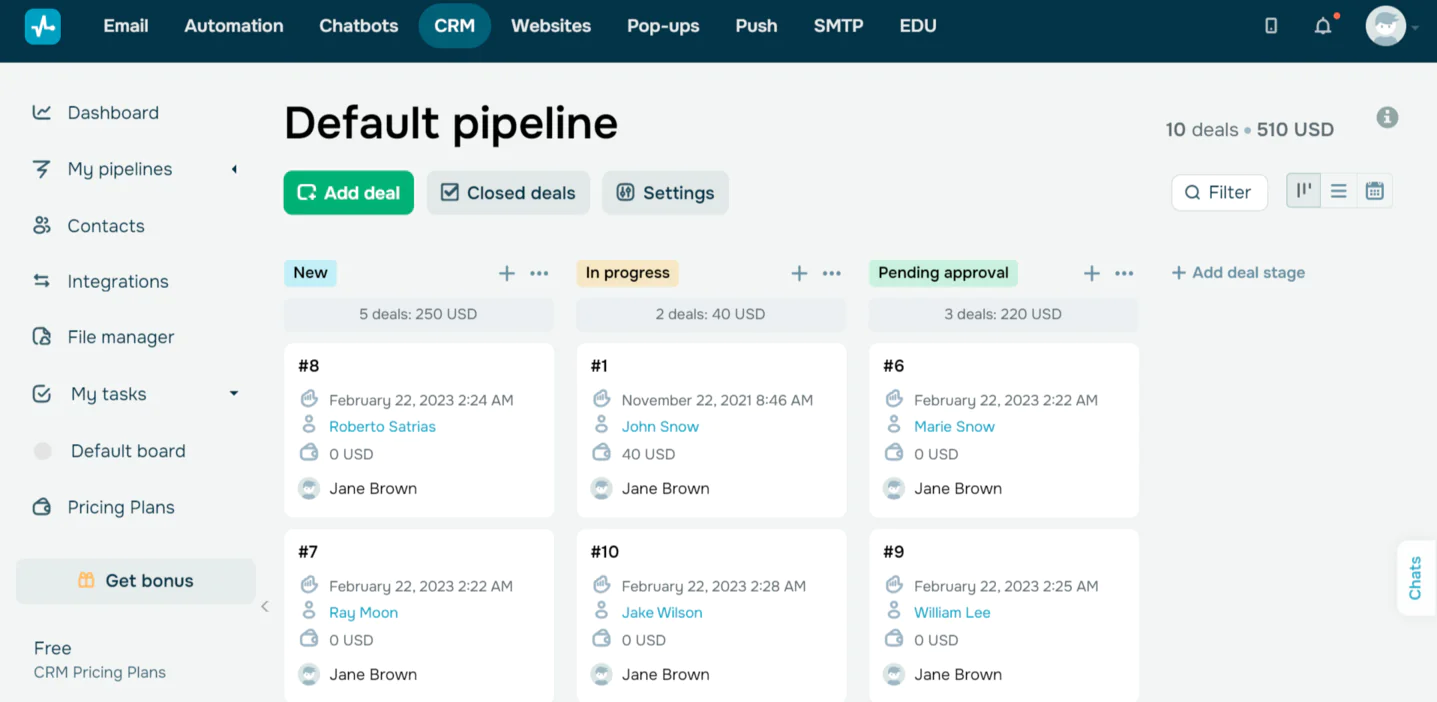
Task: Open In progress stage options menu
Action: pos(832,273)
